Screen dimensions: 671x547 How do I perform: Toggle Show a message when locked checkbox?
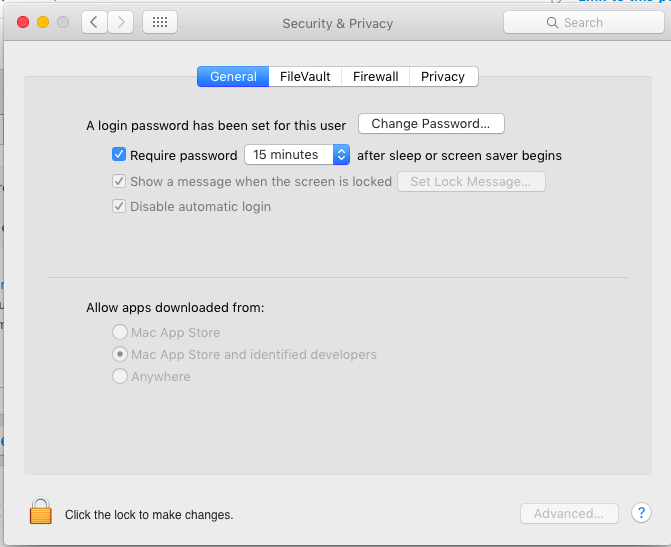(119, 182)
